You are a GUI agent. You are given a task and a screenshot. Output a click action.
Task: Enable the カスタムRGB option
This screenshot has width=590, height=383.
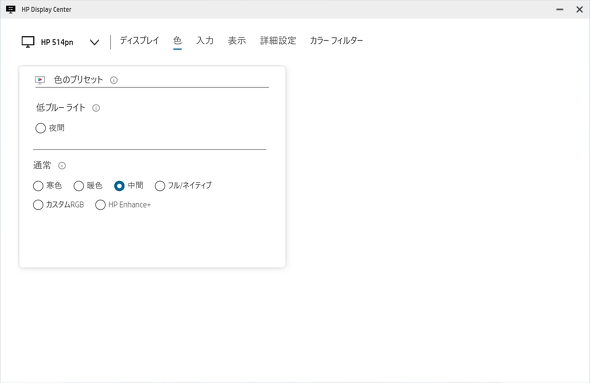[x=38, y=205]
